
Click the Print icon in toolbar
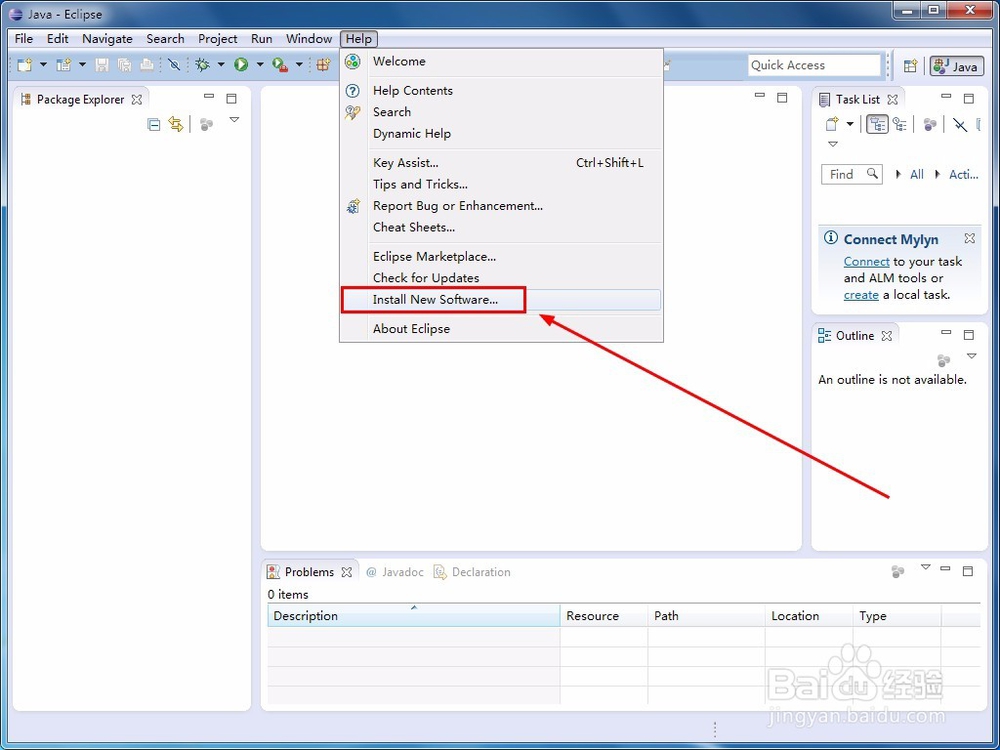pos(147,64)
